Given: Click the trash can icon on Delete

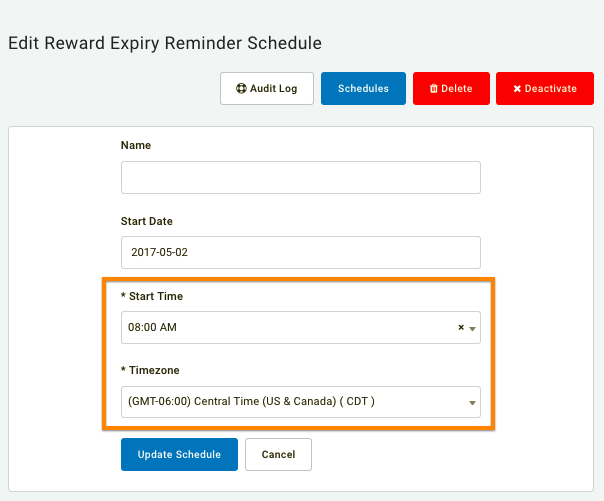Looking at the screenshot, I should pos(434,89).
